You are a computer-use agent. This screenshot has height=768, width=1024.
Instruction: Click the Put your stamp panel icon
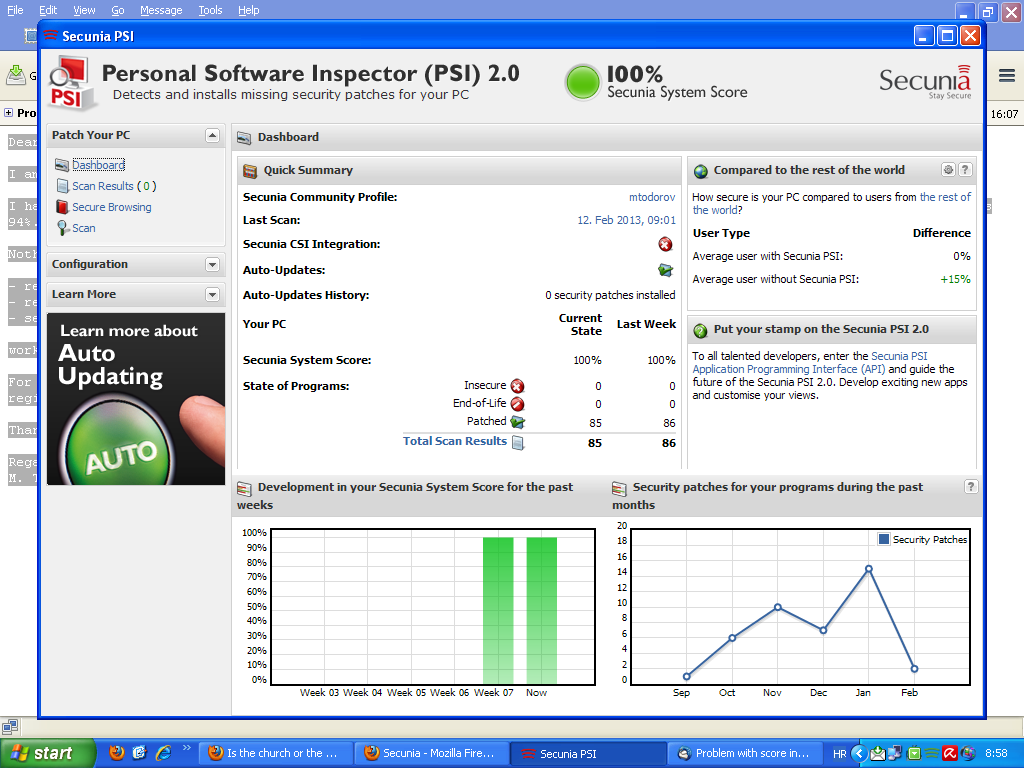(x=701, y=330)
